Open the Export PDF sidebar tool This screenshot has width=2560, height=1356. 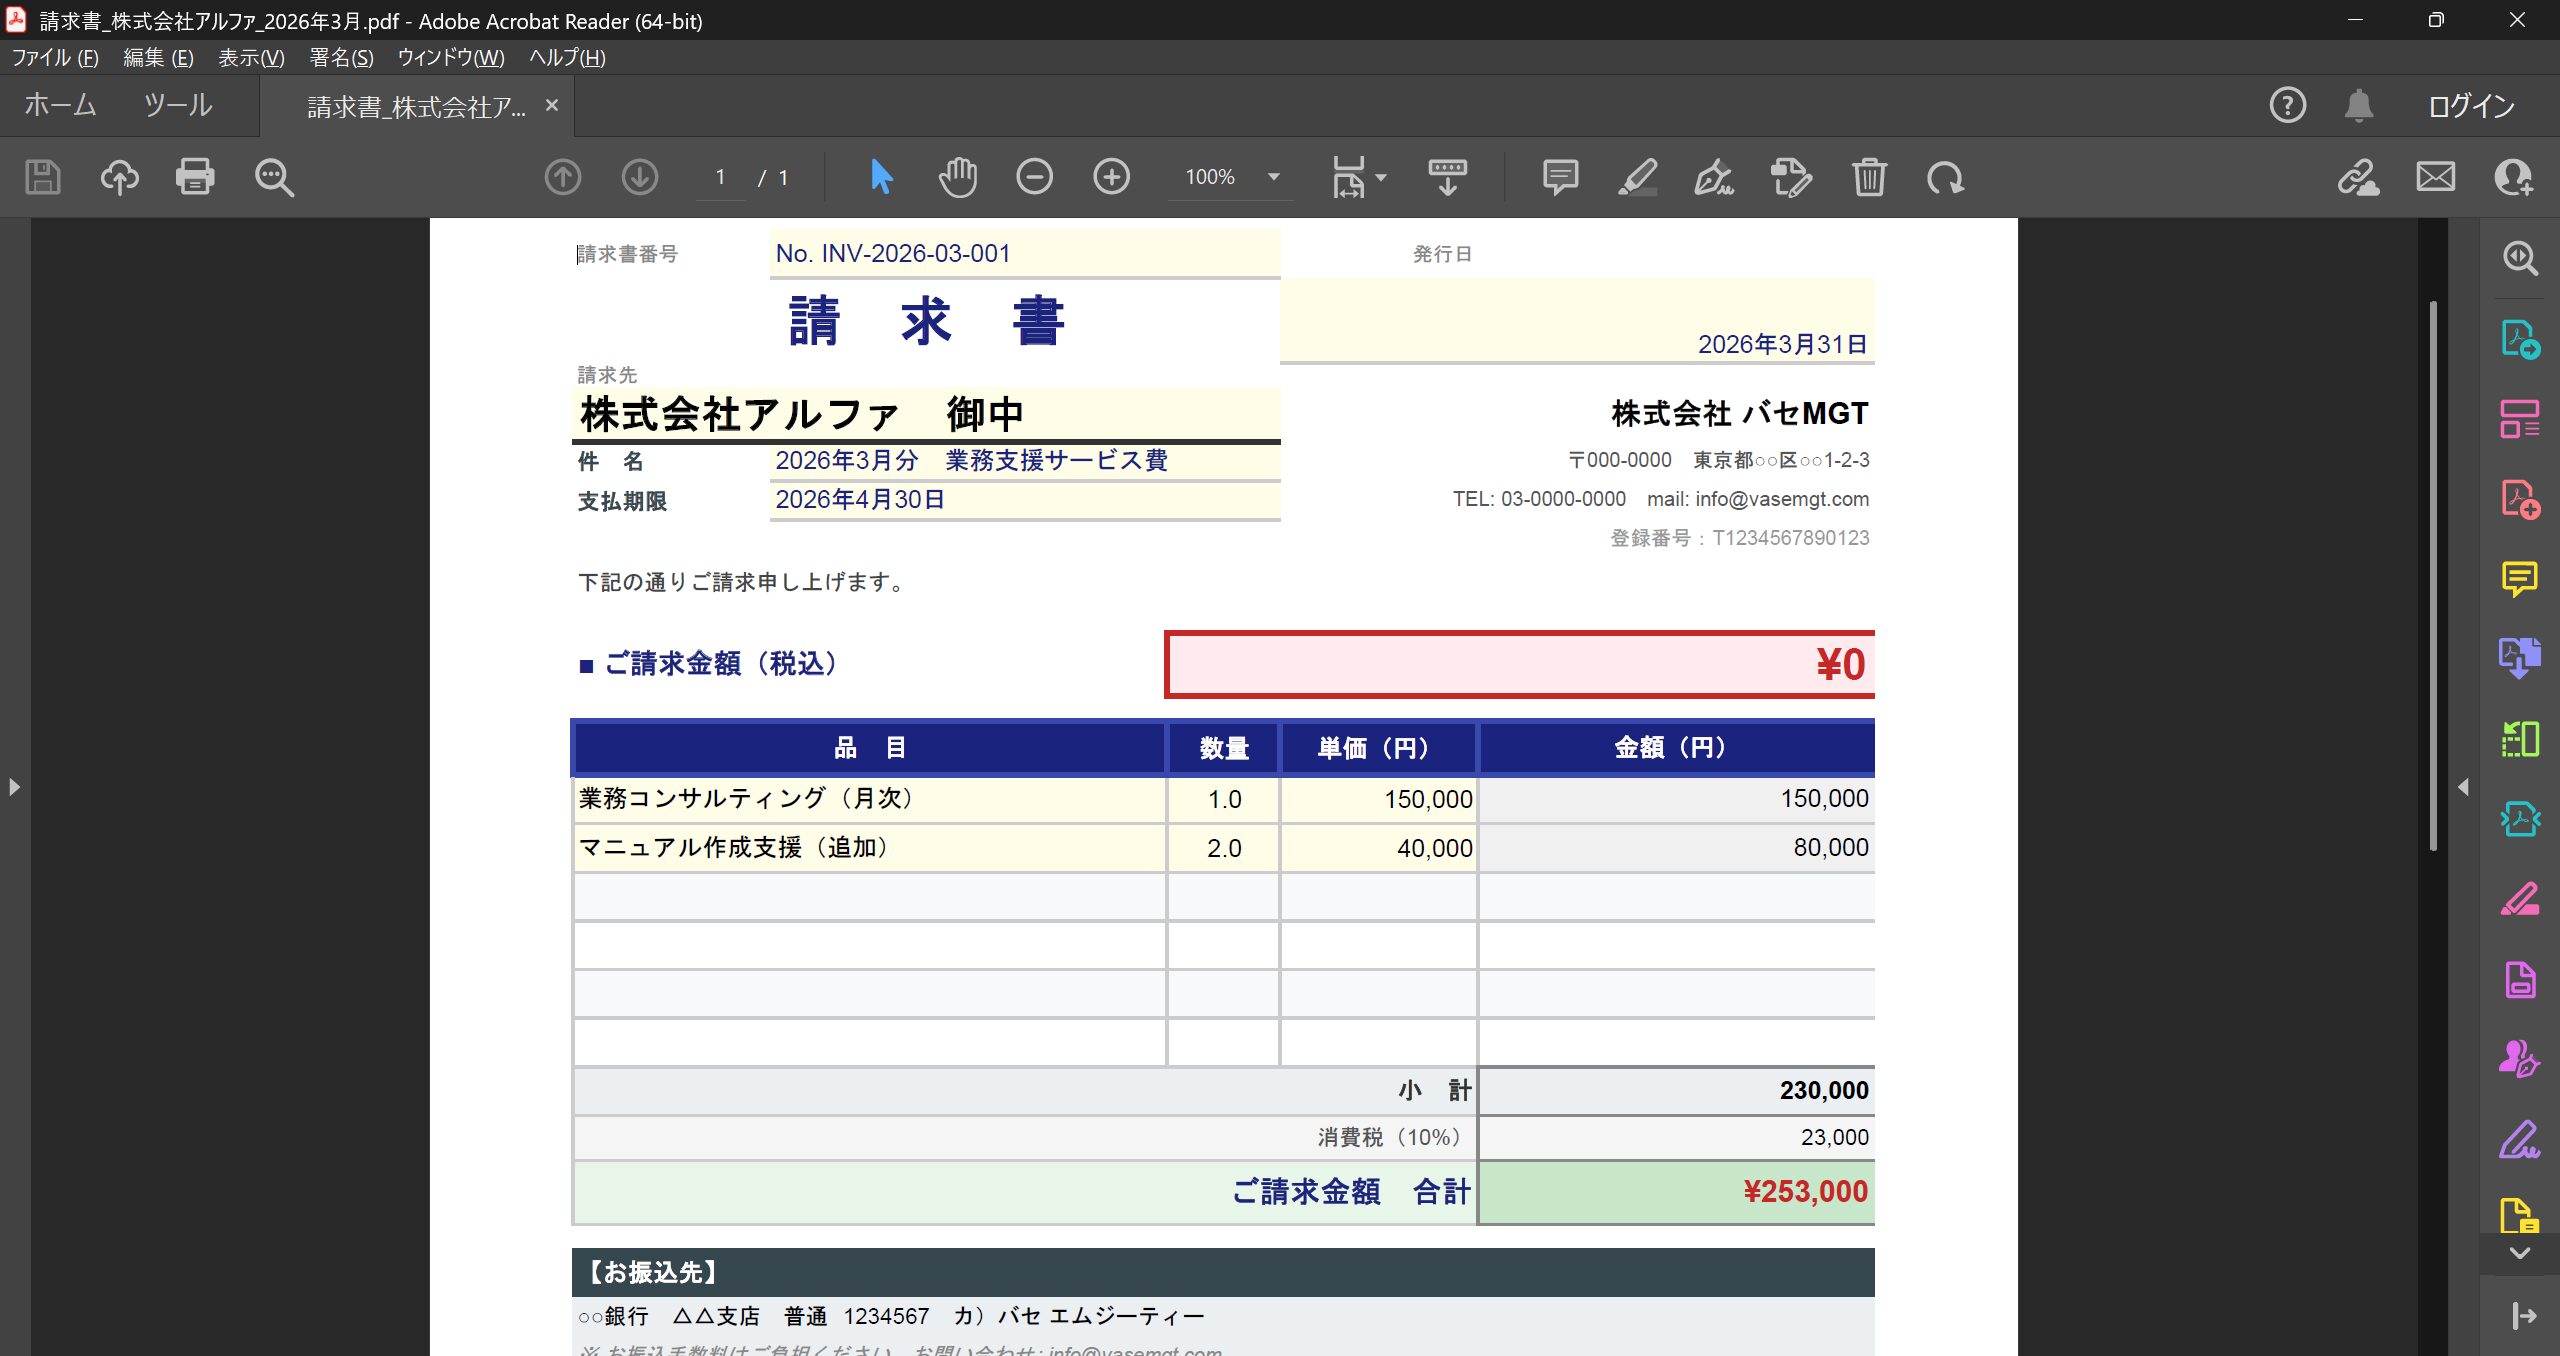tap(2520, 339)
